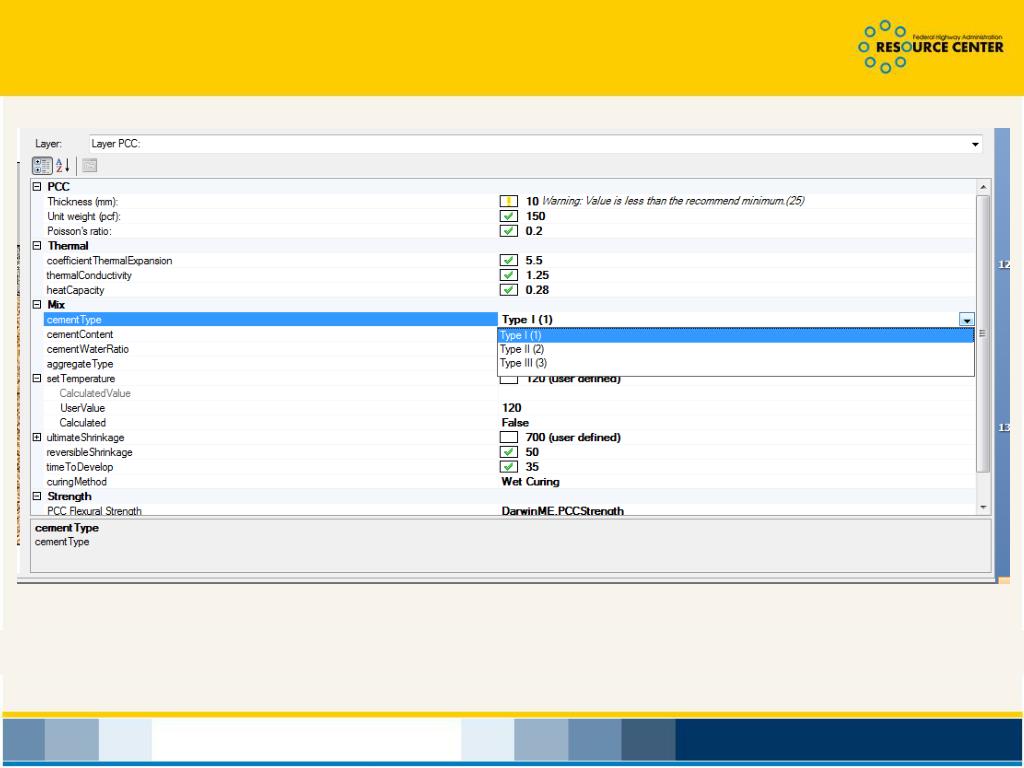Open the Layer PCC dropdown
The height and width of the screenshot is (768, 1024).
click(x=975, y=144)
